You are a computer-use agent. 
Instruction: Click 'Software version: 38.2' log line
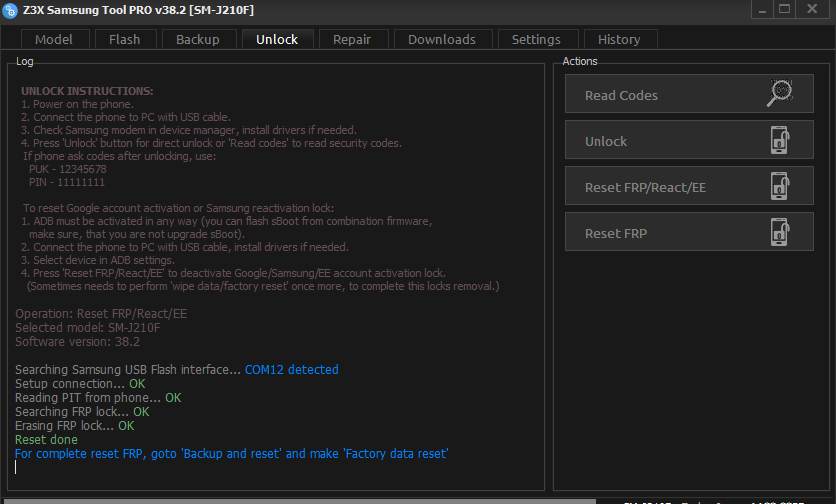click(77, 341)
